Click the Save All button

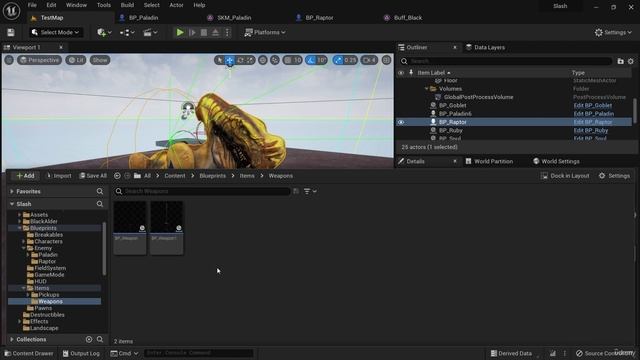pos(93,176)
